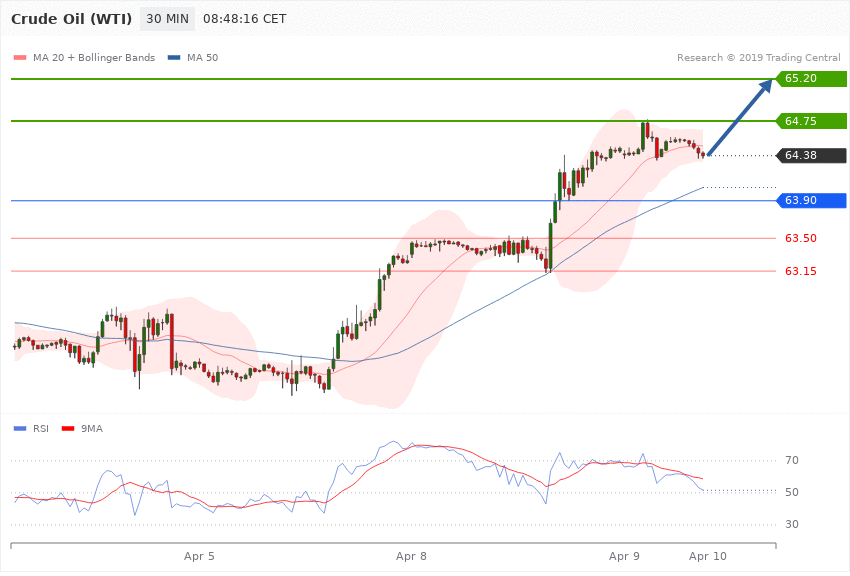Click the RSI 30 level label
The width and height of the screenshot is (850, 576).
pyautogui.click(x=791, y=525)
